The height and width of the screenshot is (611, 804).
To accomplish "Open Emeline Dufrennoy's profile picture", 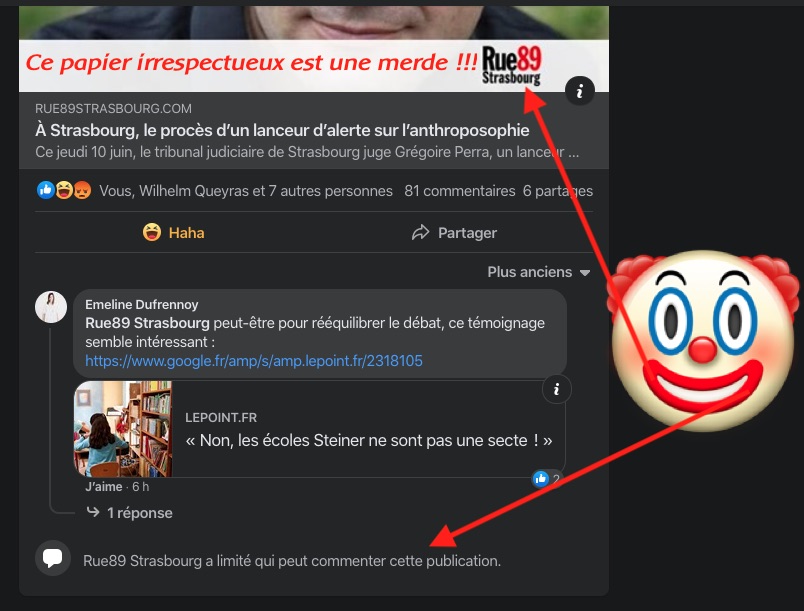I will click(51, 308).
